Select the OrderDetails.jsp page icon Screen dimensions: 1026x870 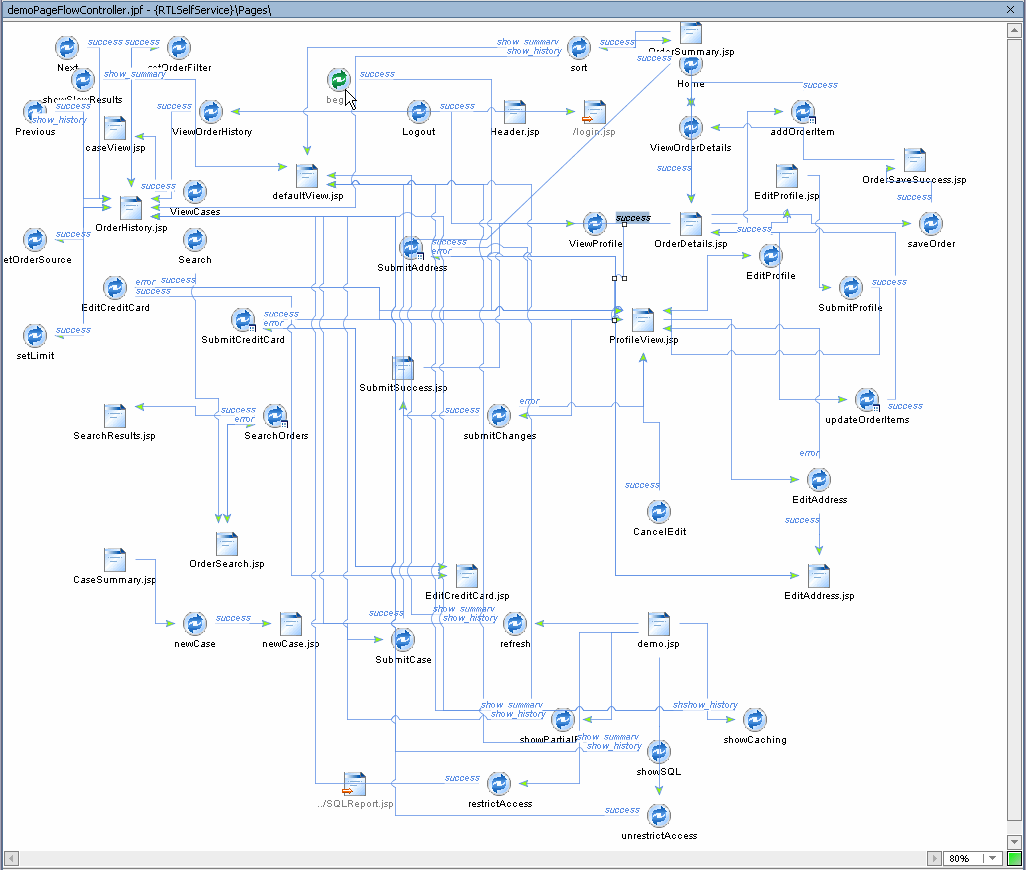click(x=691, y=224)
